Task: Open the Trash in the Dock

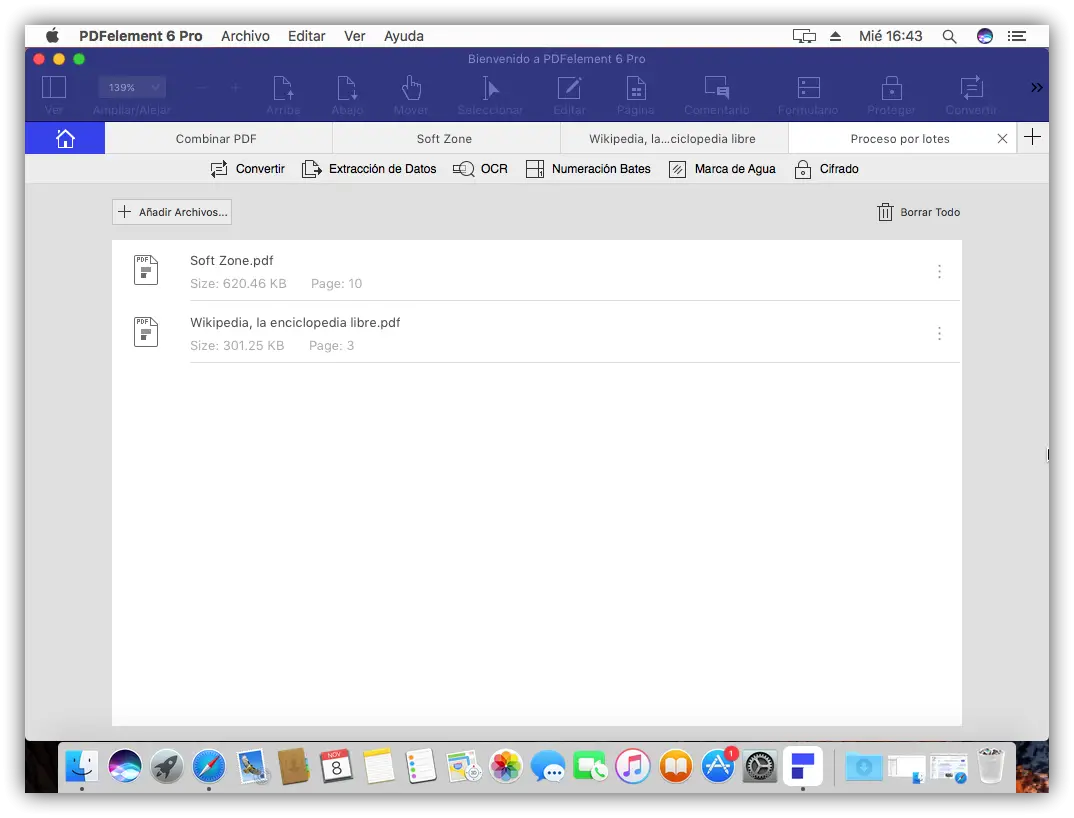Action: pos(990,765)
